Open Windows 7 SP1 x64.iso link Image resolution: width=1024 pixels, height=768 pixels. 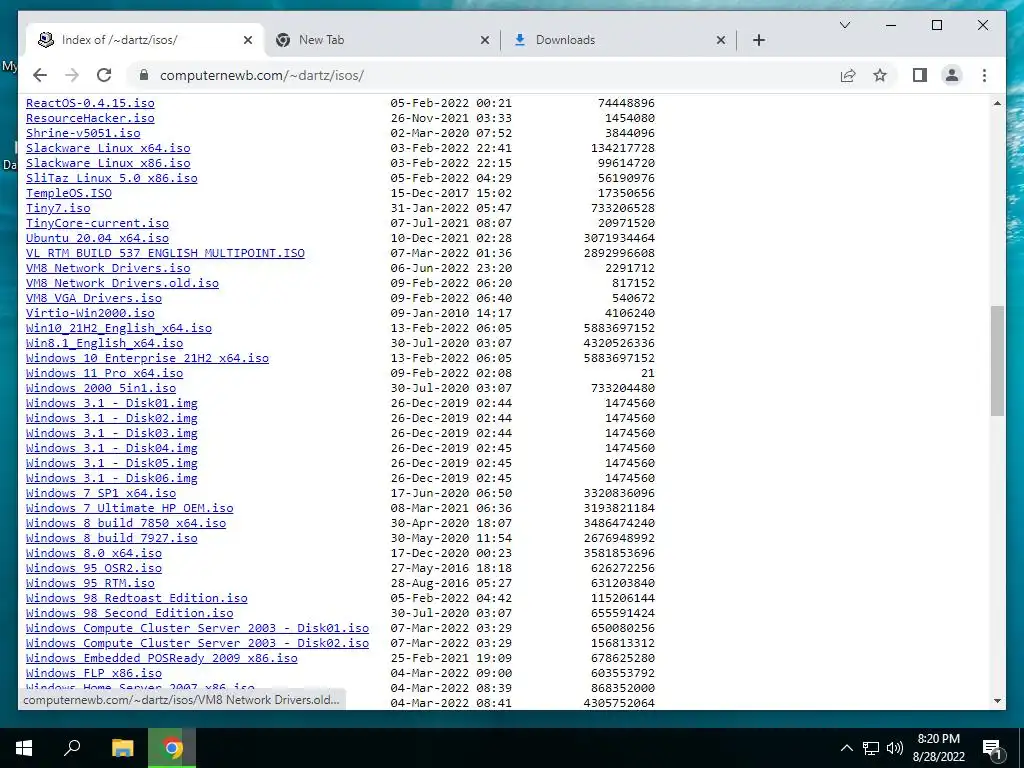pos(101,494)
